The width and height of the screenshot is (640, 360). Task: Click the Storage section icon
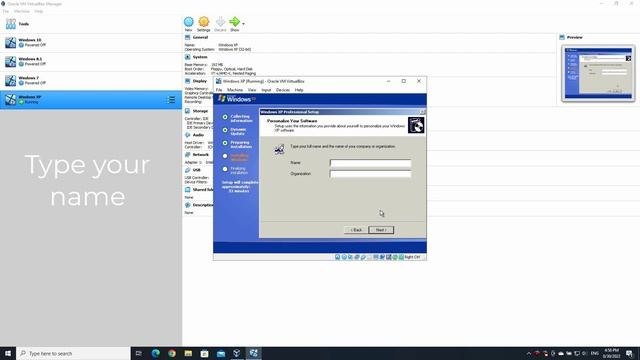[x=188, y=111]
